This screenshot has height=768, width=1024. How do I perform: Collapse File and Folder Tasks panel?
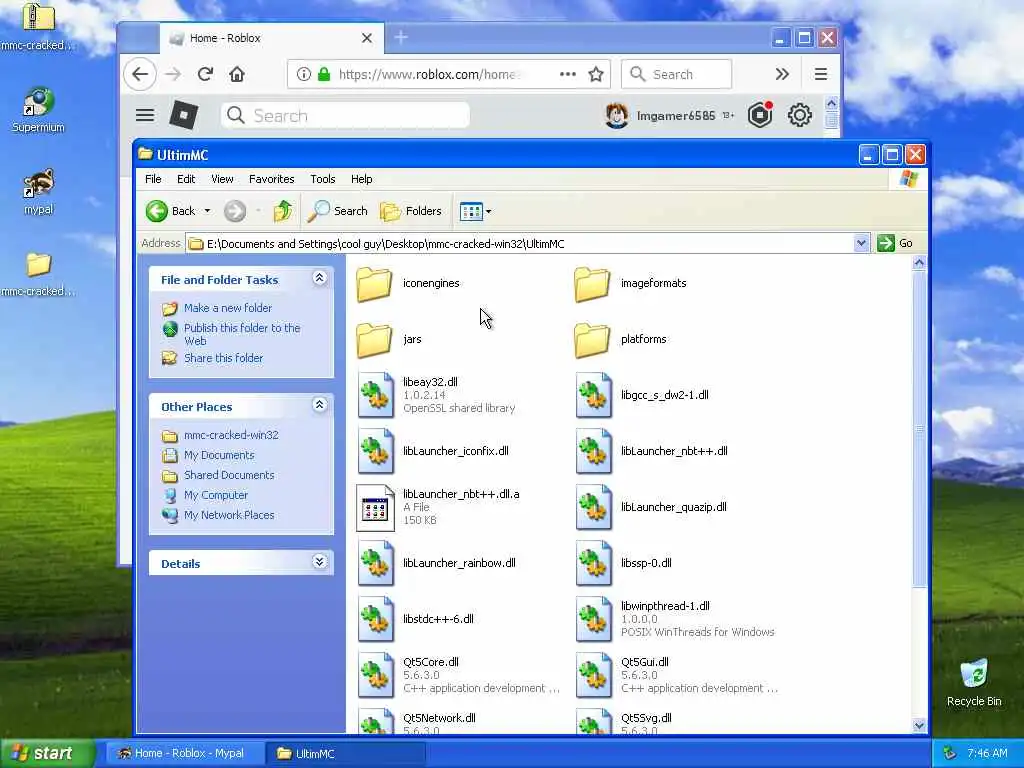(319, 279)
